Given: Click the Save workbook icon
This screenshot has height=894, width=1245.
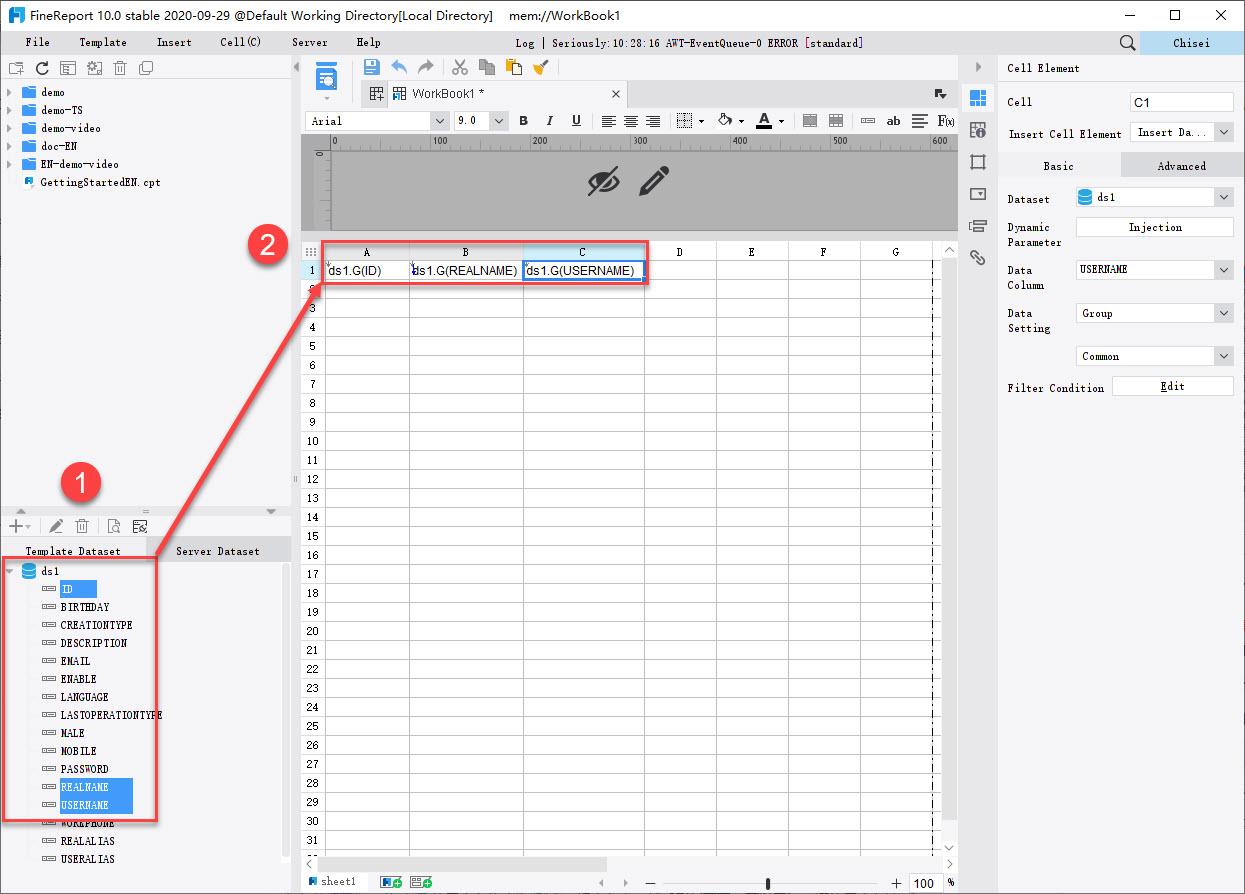Looking at the screenshot, I should (x=371, y=66).
